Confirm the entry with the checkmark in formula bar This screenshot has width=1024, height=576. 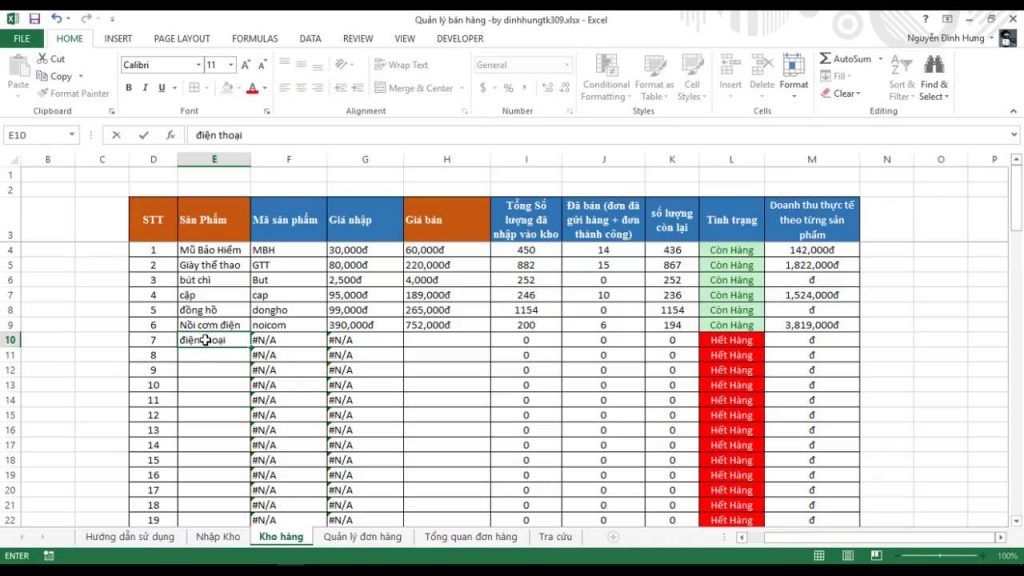coord(144,135)
